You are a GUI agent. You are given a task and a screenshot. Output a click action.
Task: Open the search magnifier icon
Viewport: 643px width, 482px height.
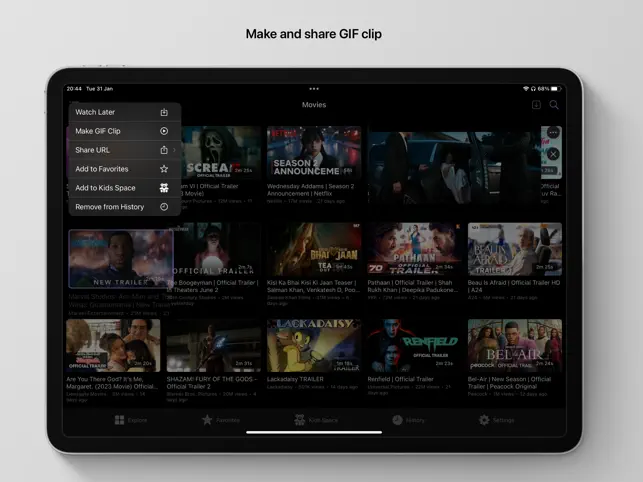(x=554, y=105)
